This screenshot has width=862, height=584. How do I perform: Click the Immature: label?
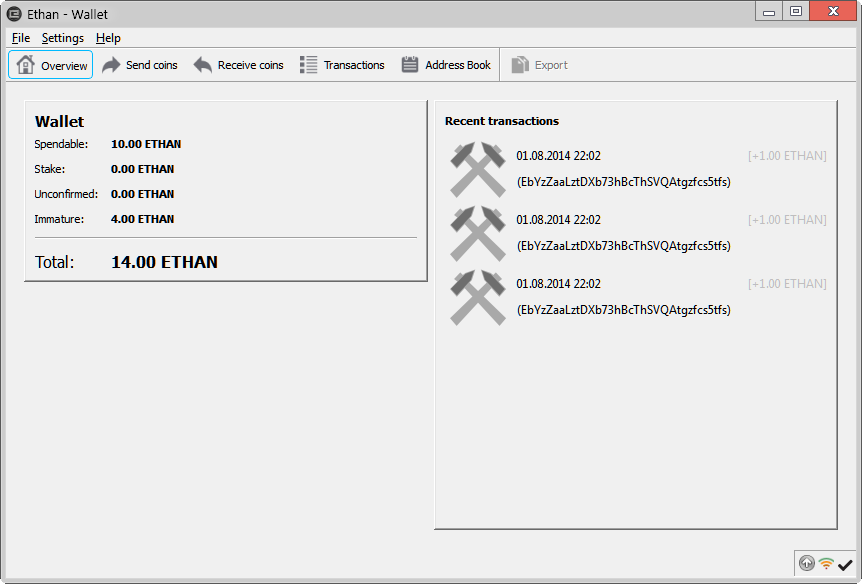(59, 219)
